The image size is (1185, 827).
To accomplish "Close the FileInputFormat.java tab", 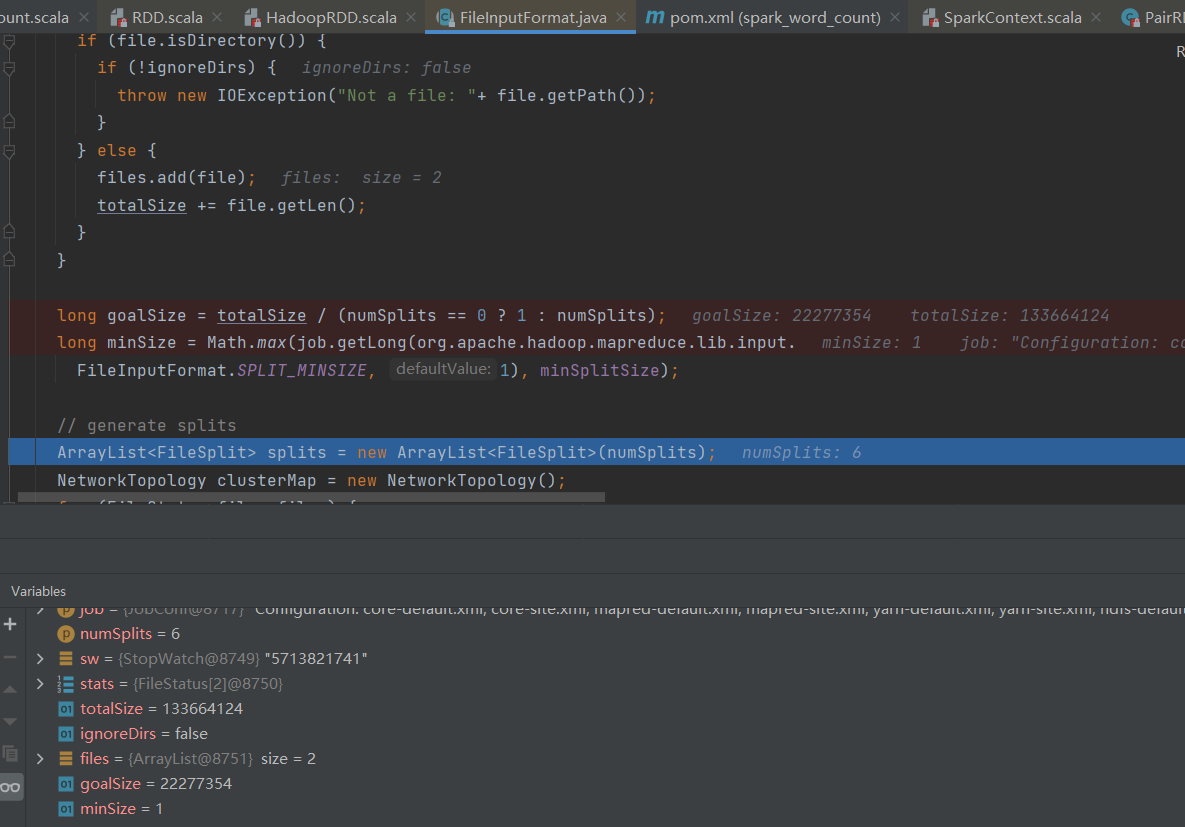I will (x=620, y=17).
